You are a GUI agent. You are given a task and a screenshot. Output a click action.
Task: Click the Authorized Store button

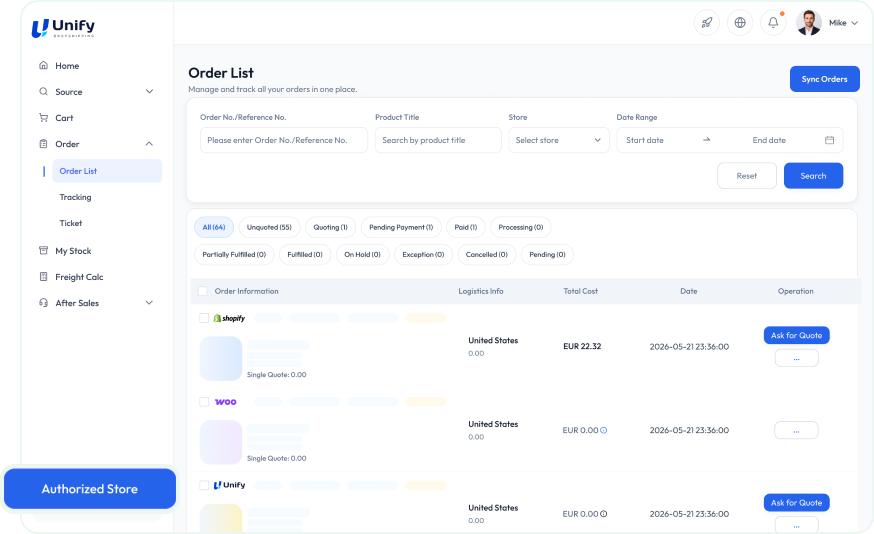click(x=90, y=489)
